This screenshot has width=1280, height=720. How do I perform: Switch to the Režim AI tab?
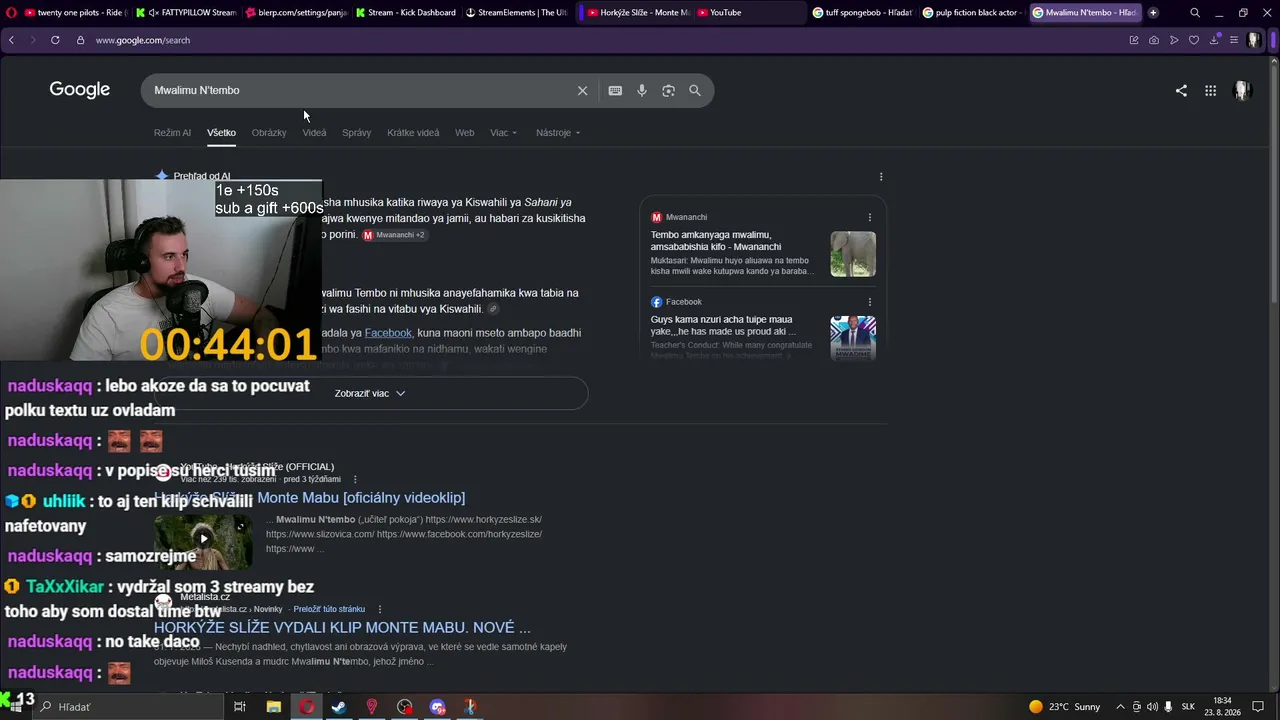(x=172, y=133)
